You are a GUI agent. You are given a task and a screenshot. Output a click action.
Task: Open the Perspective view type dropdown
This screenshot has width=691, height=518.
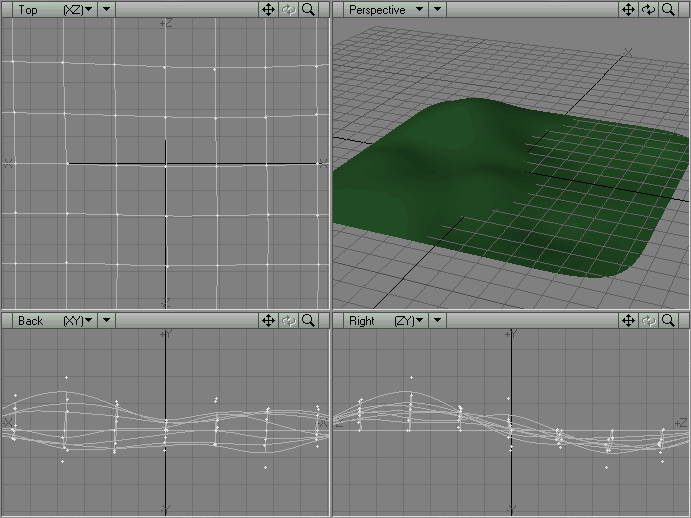386,9
